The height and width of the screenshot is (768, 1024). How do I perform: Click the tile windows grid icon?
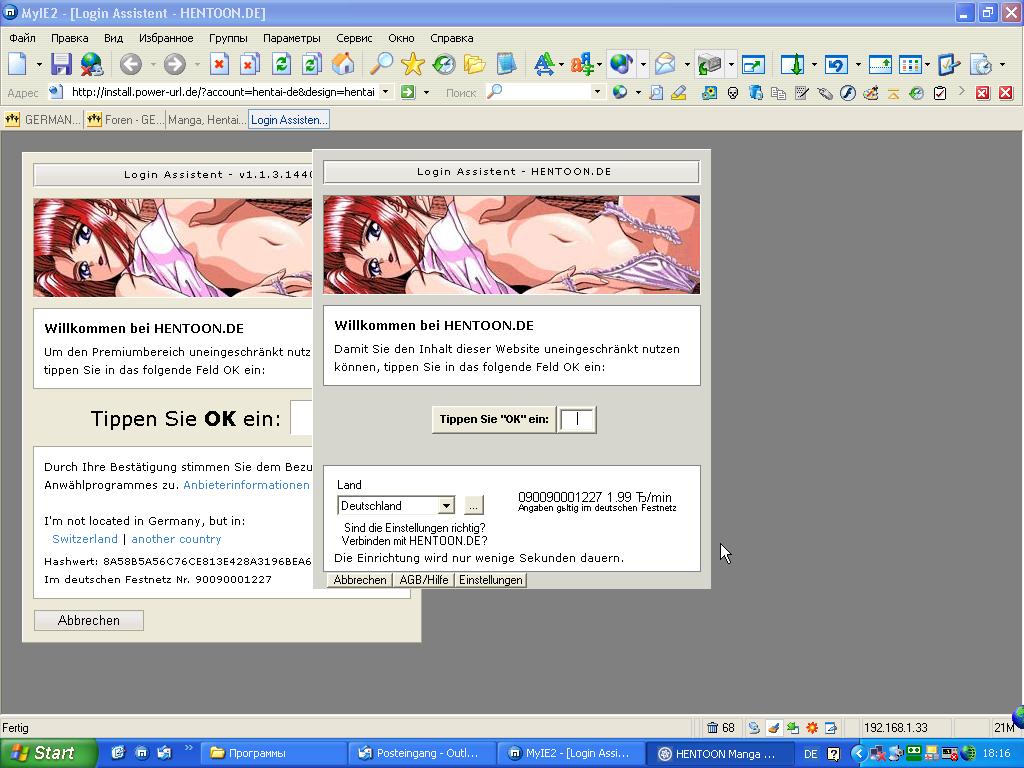point(910,64)
